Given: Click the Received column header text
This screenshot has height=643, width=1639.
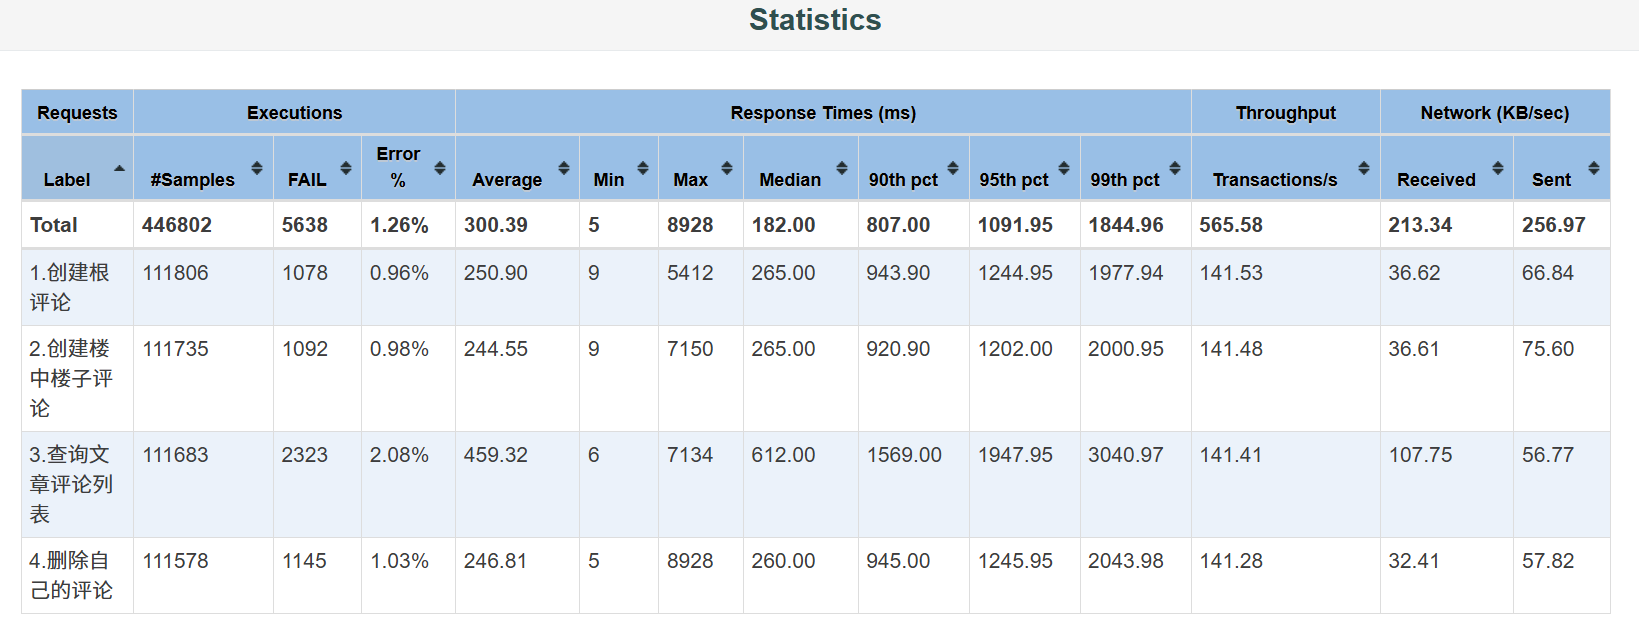Looking at the screenshot, I should click(x=1436, y=180).
